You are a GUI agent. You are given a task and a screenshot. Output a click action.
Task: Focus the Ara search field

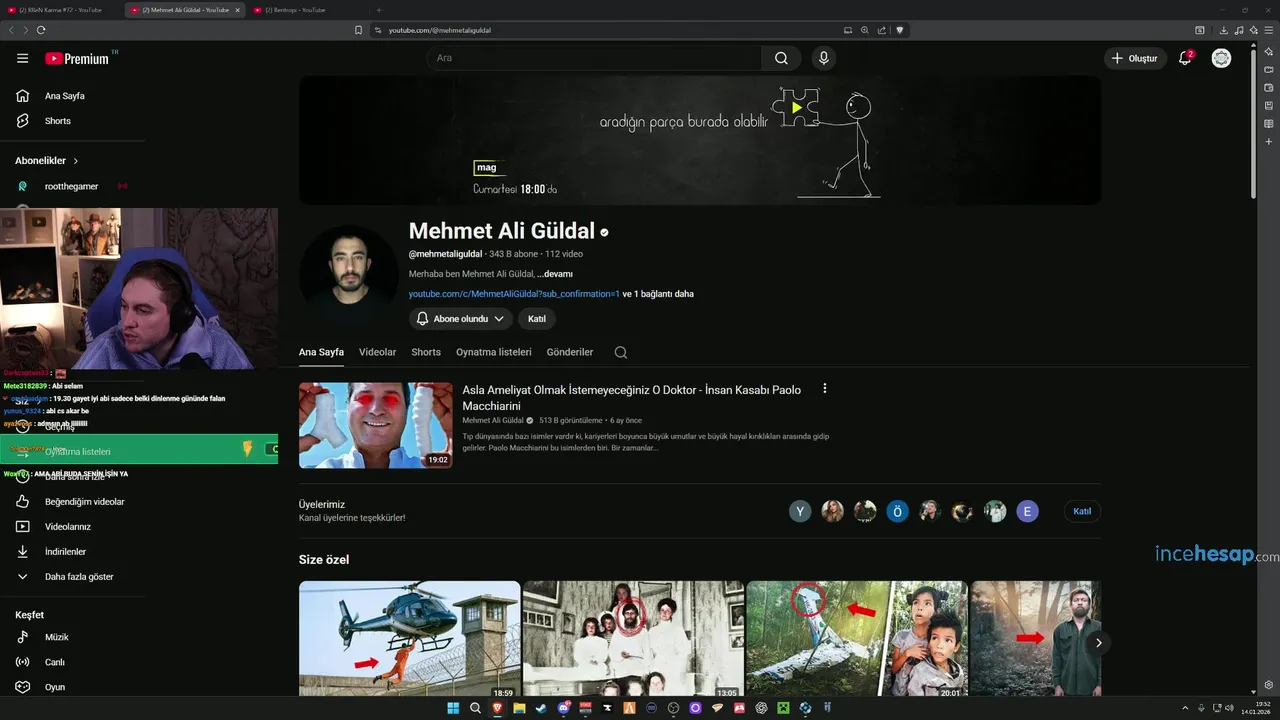click(x=594, y=58)
